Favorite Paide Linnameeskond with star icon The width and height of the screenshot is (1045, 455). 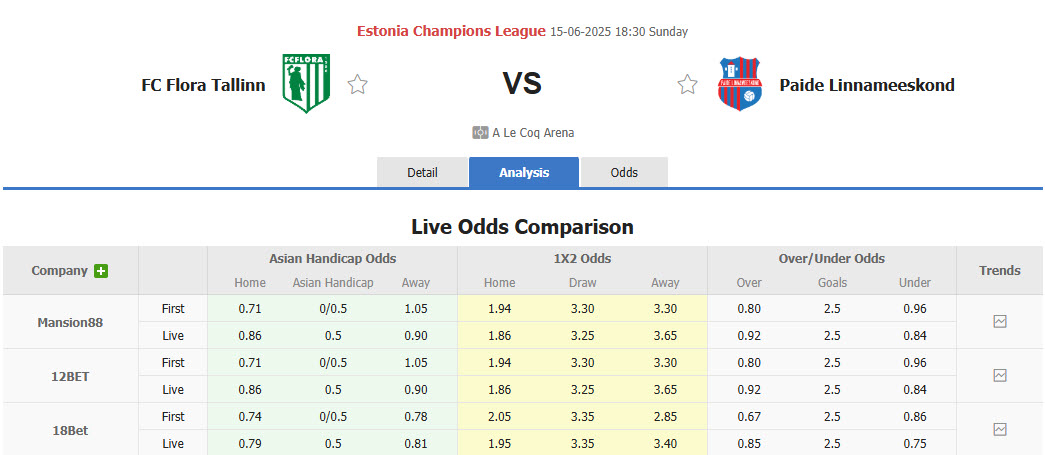click(x=687, y=85)
